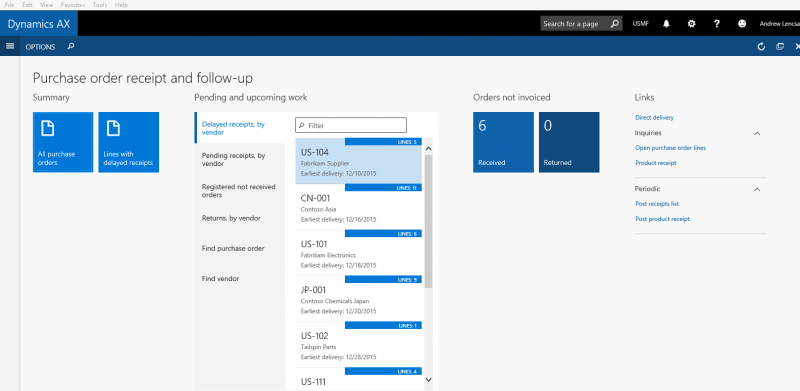Open the notifications bell
This screenshot has width=800, height=391.
(x=666, y=23)
